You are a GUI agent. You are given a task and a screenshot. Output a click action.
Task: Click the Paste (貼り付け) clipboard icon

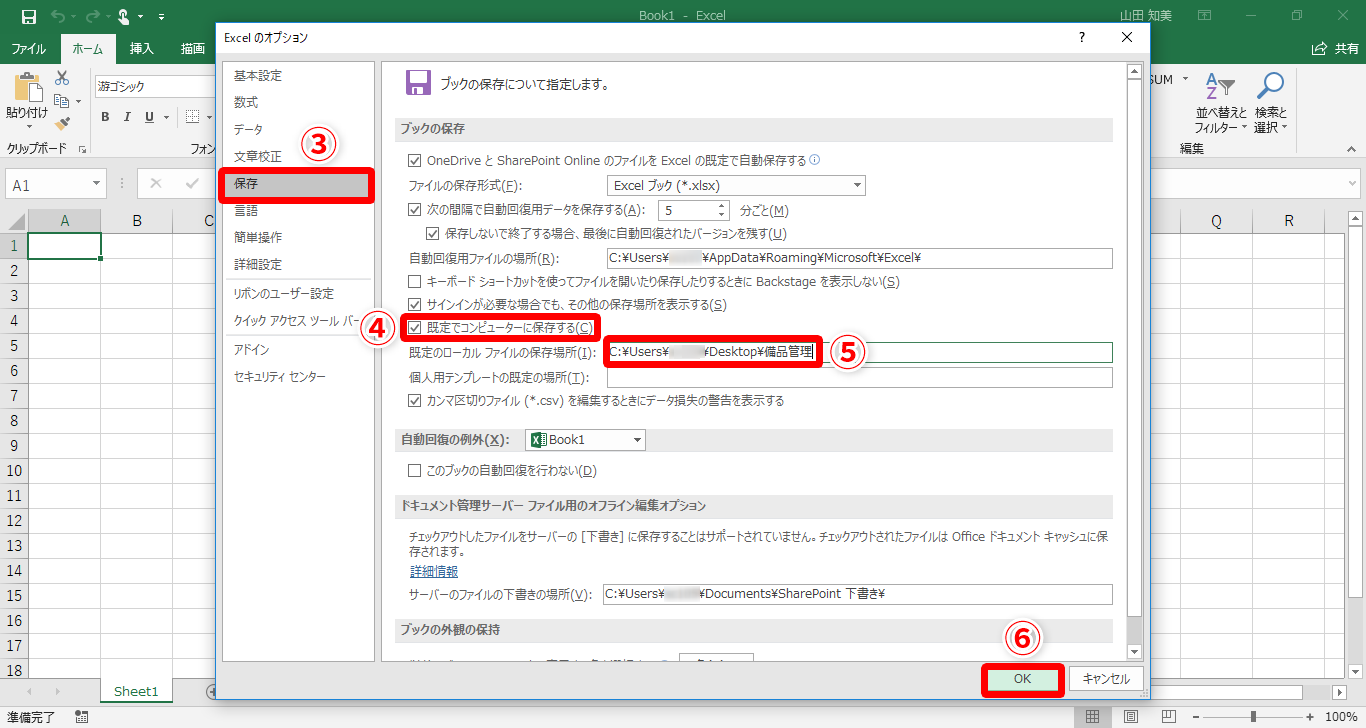click(x=27, y=88)
